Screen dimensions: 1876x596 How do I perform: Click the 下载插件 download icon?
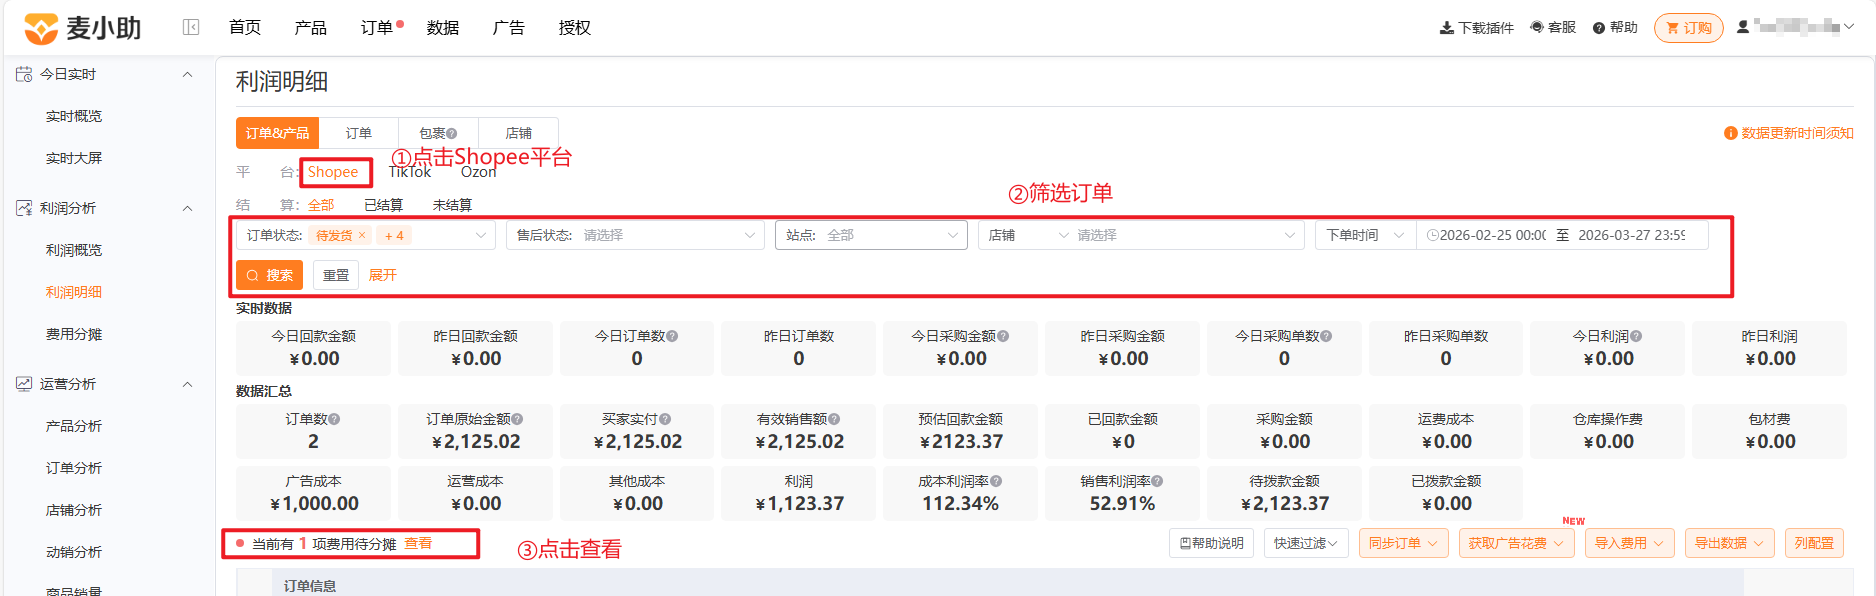click(x=1446, y=28)
